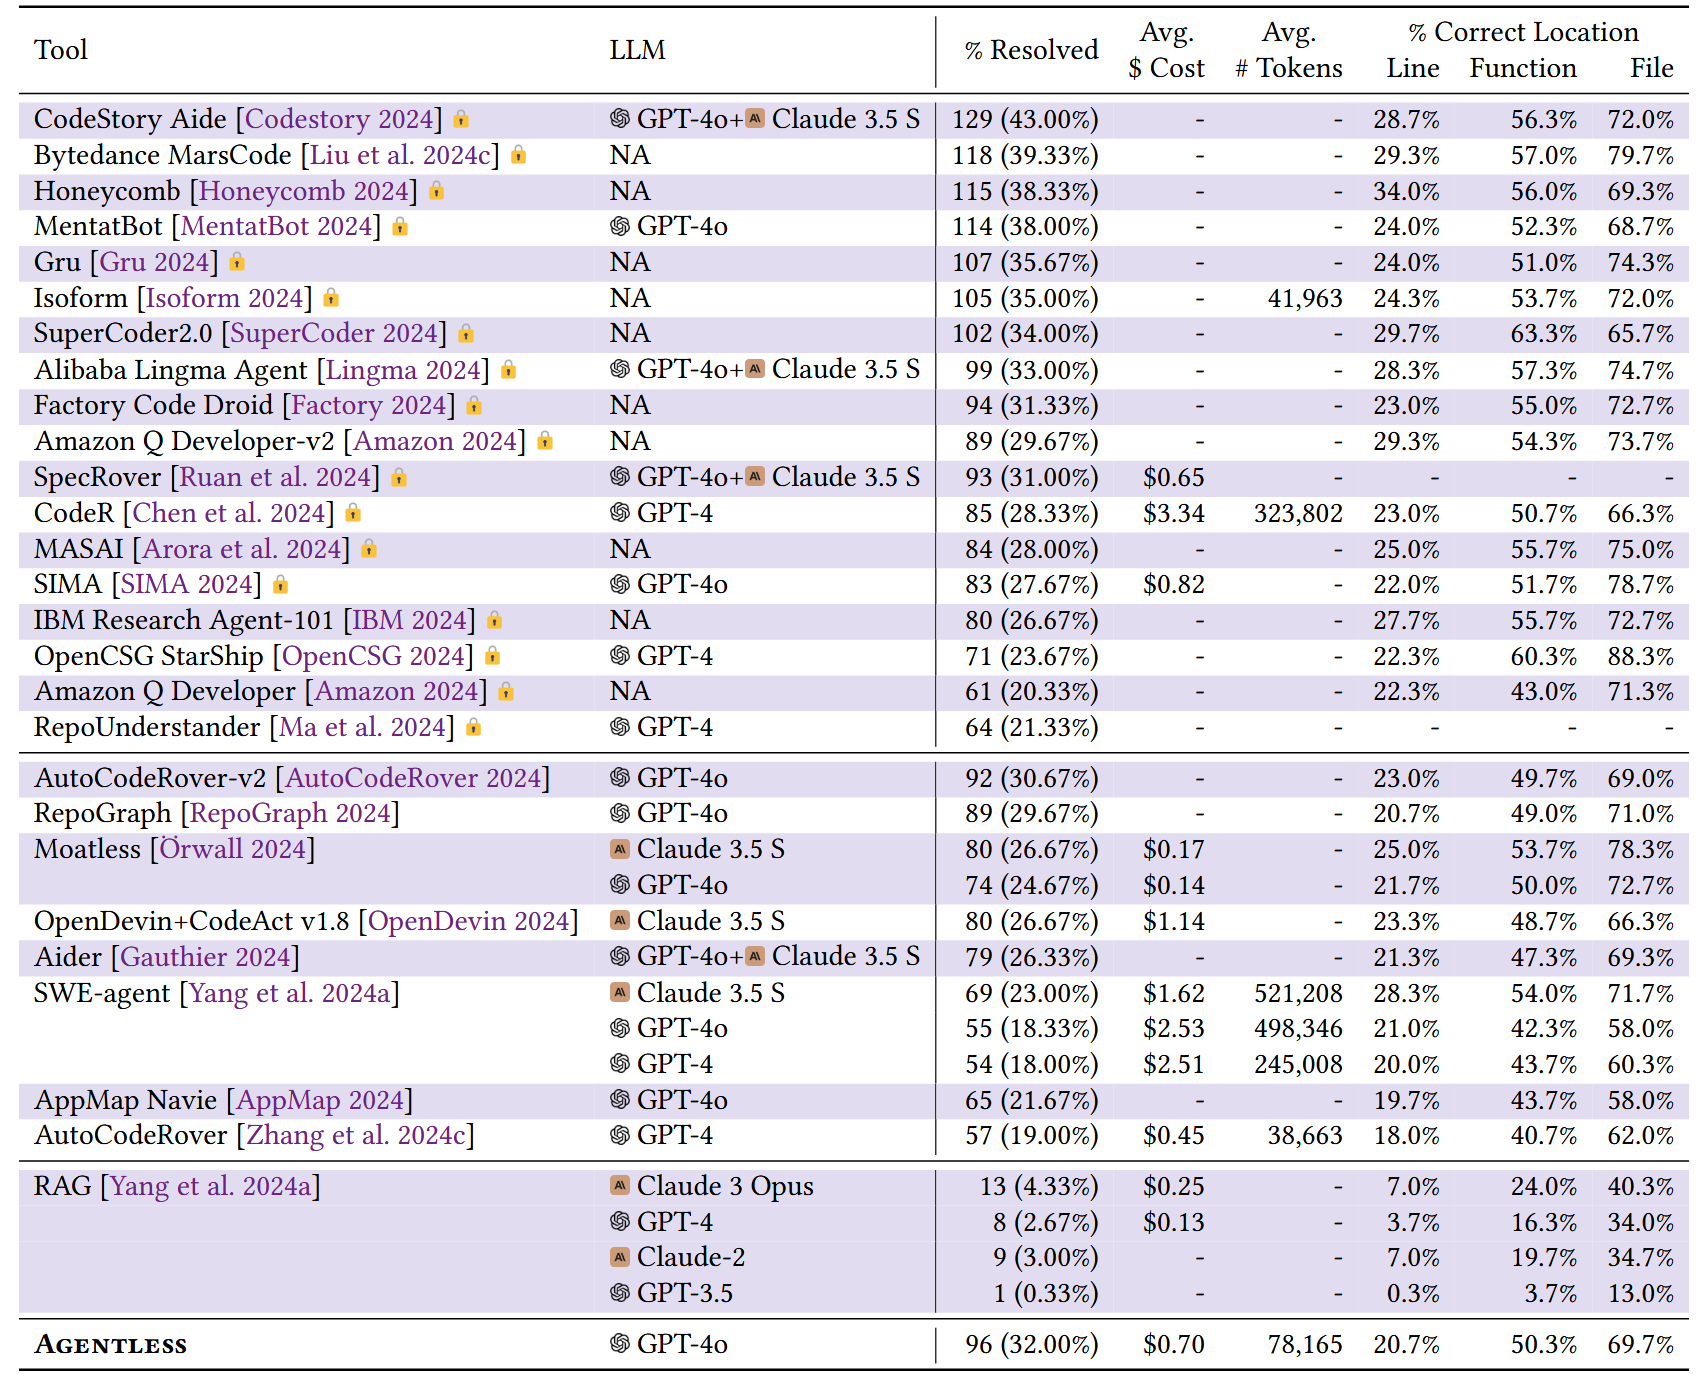Click the lock icon for Amazon Q Developer-v2

pyautogui.click(x=545, y=441)
